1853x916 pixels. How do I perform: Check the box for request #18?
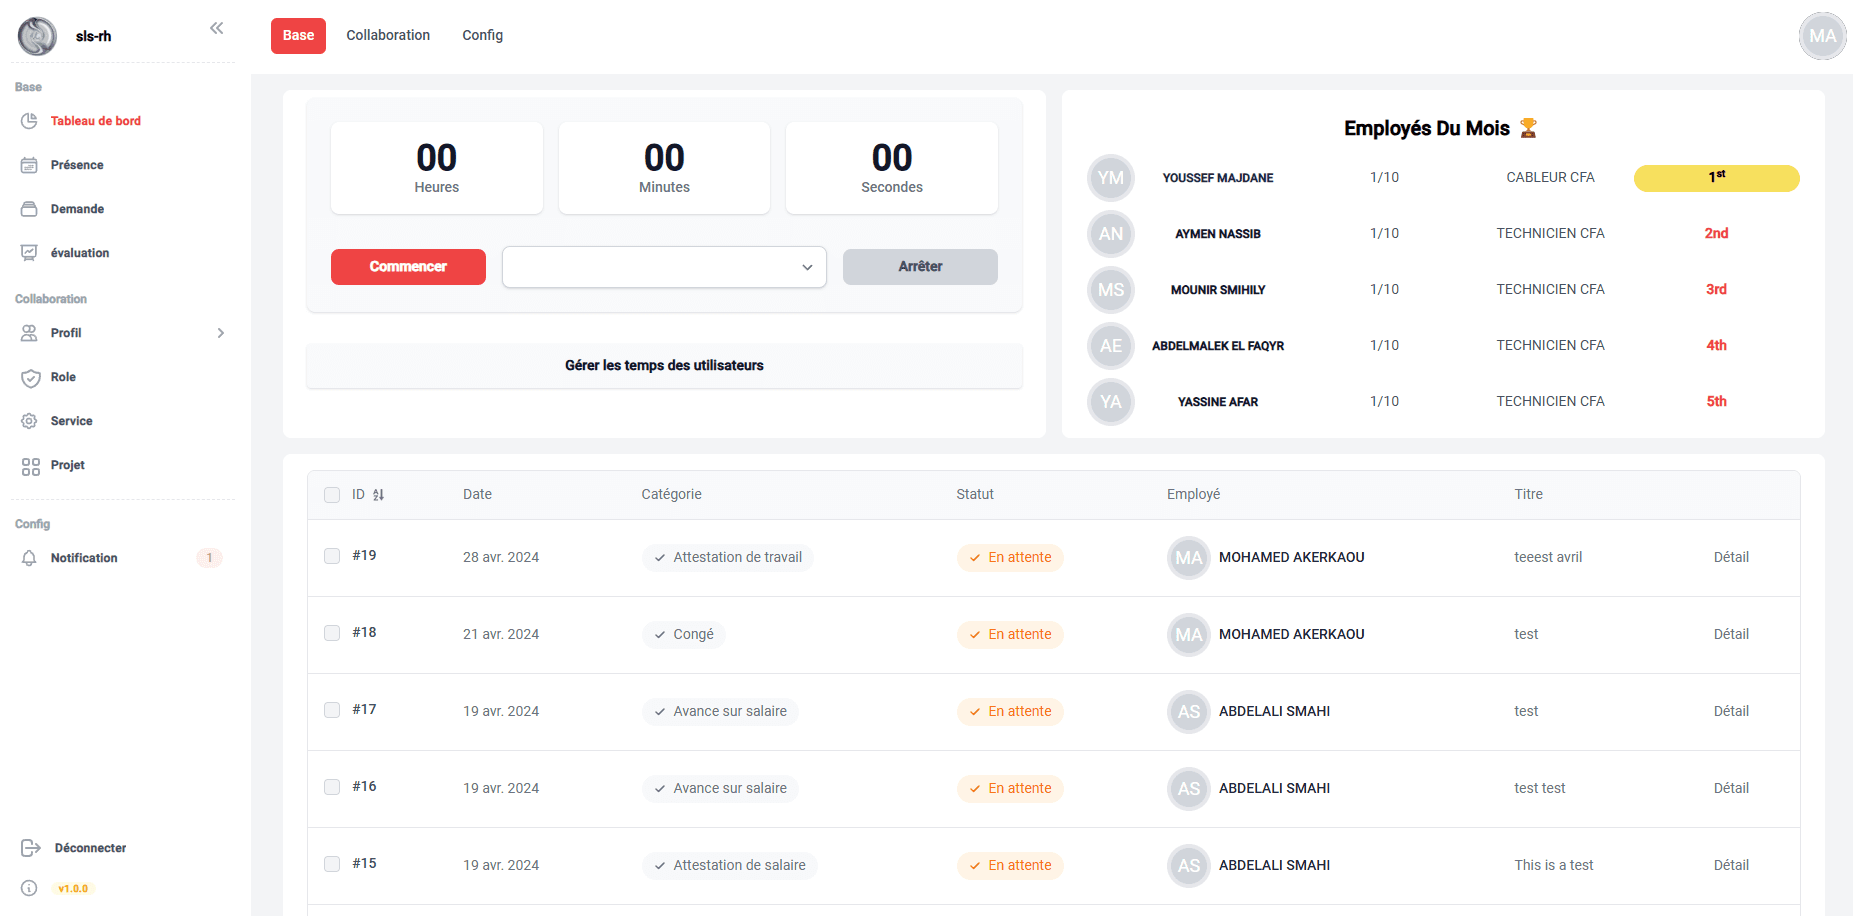pos(332,633)
